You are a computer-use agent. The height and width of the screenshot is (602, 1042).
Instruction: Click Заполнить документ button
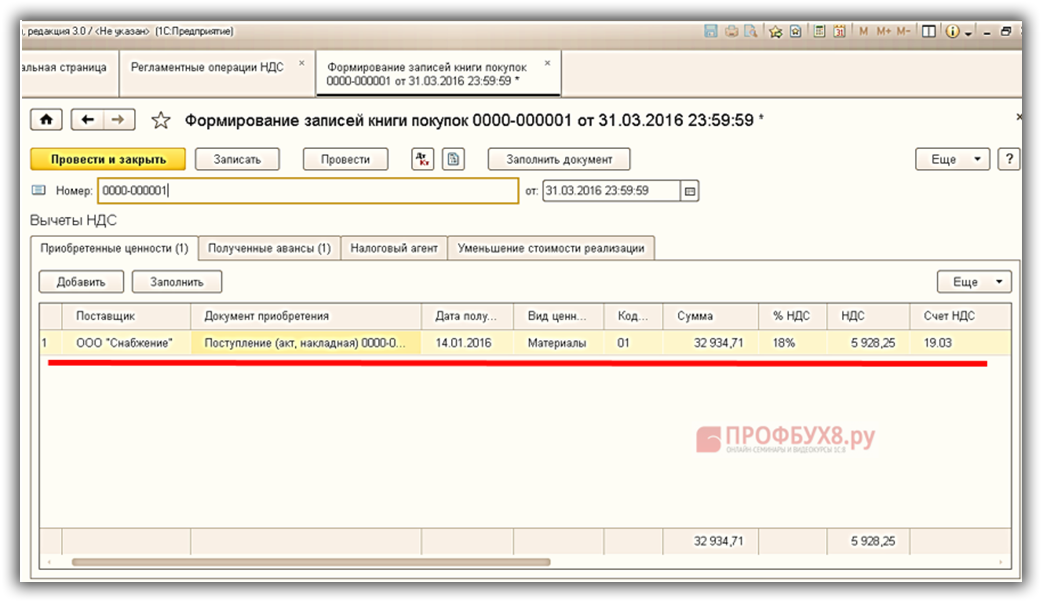point(559,159)
